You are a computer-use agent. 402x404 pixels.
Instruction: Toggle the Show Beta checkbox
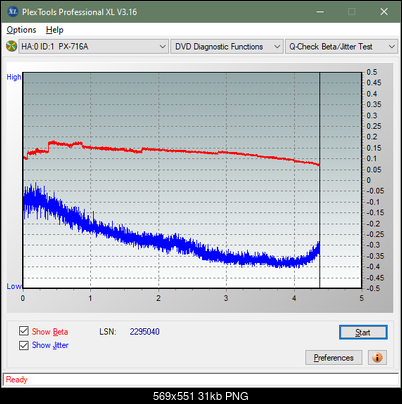24,331
